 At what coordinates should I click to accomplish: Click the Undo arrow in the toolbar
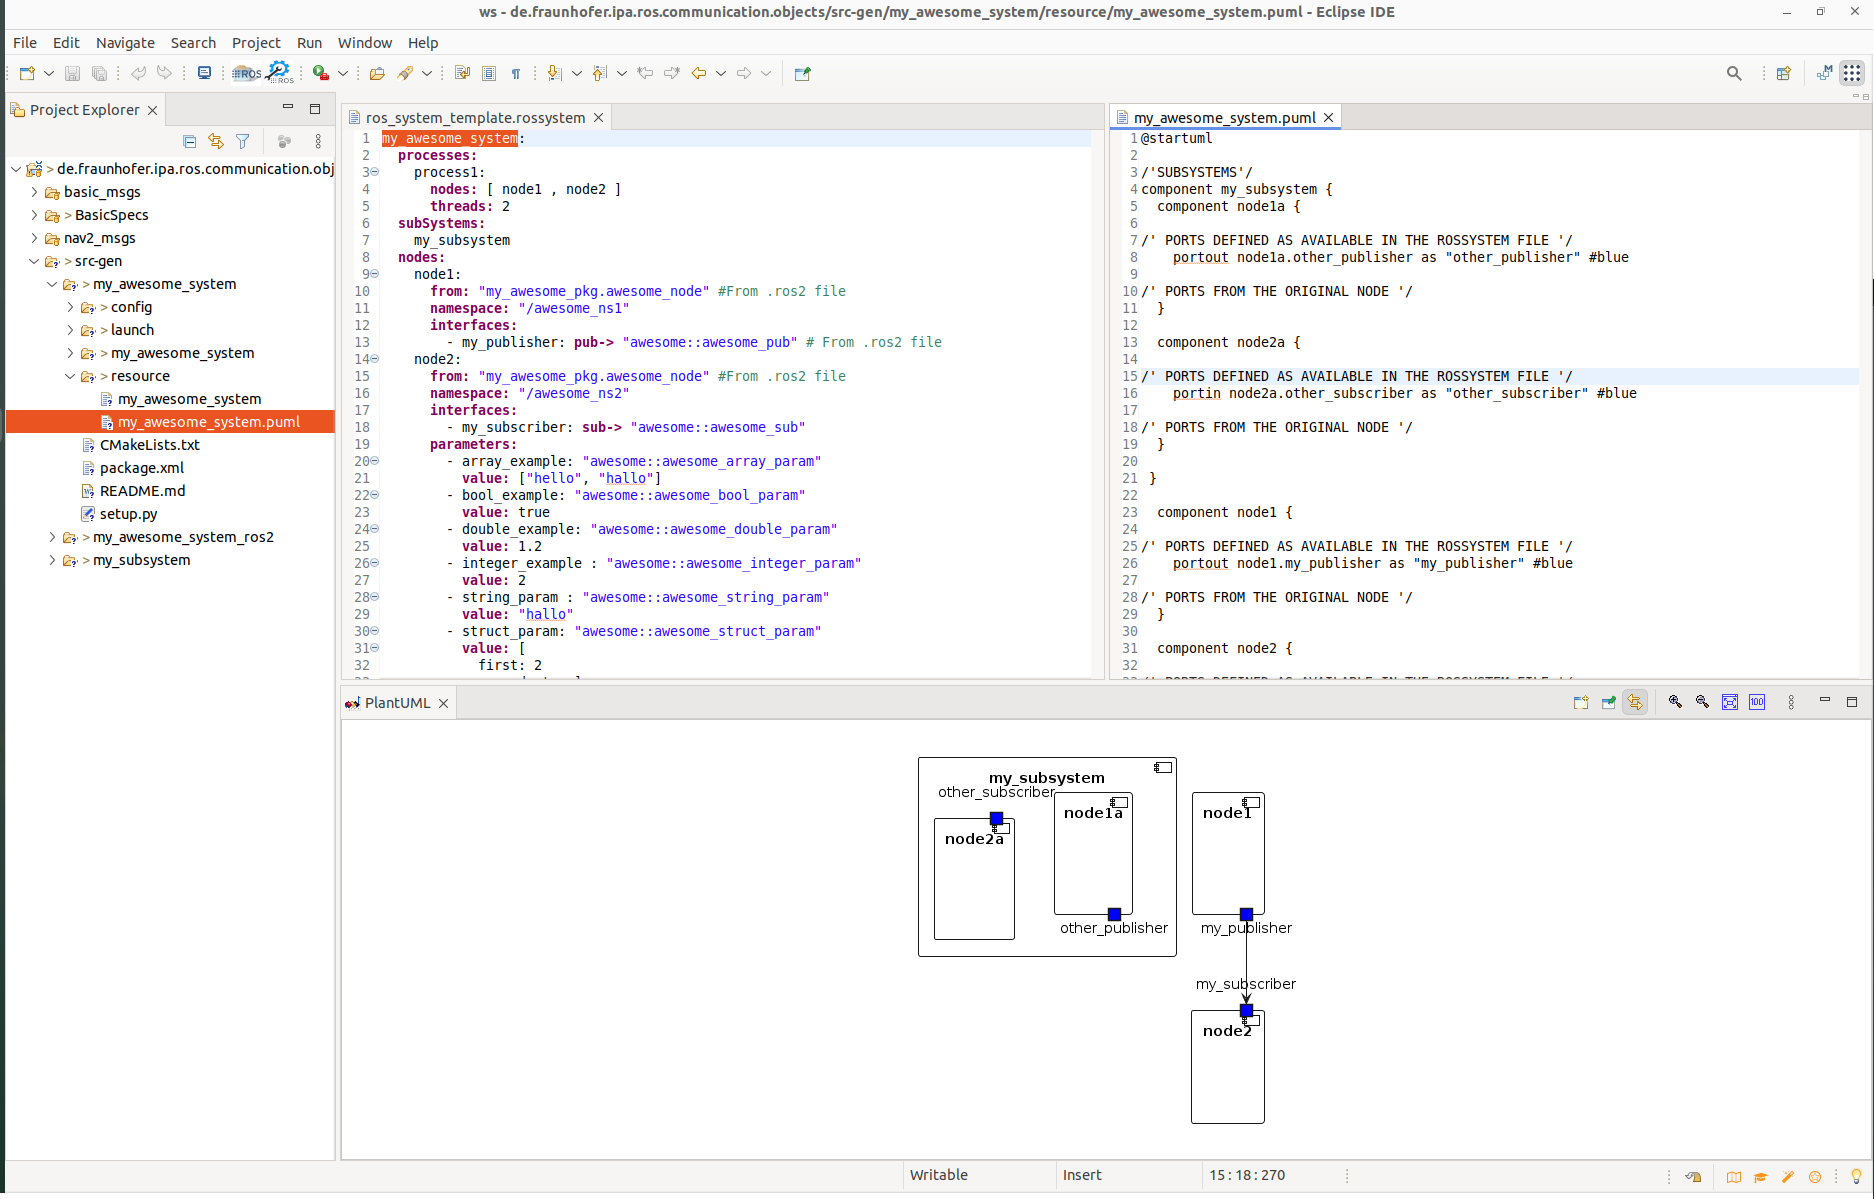[138, 73]
